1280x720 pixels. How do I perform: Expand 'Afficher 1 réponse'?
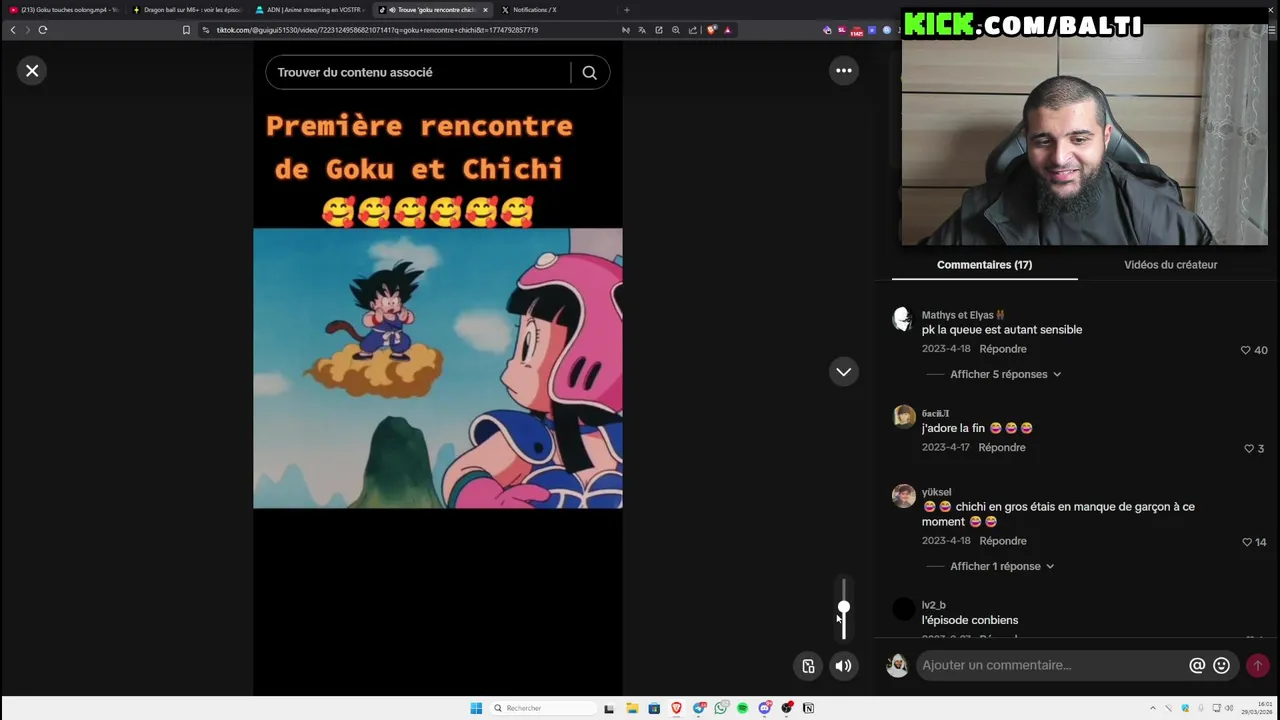[x=1001, y=566]
